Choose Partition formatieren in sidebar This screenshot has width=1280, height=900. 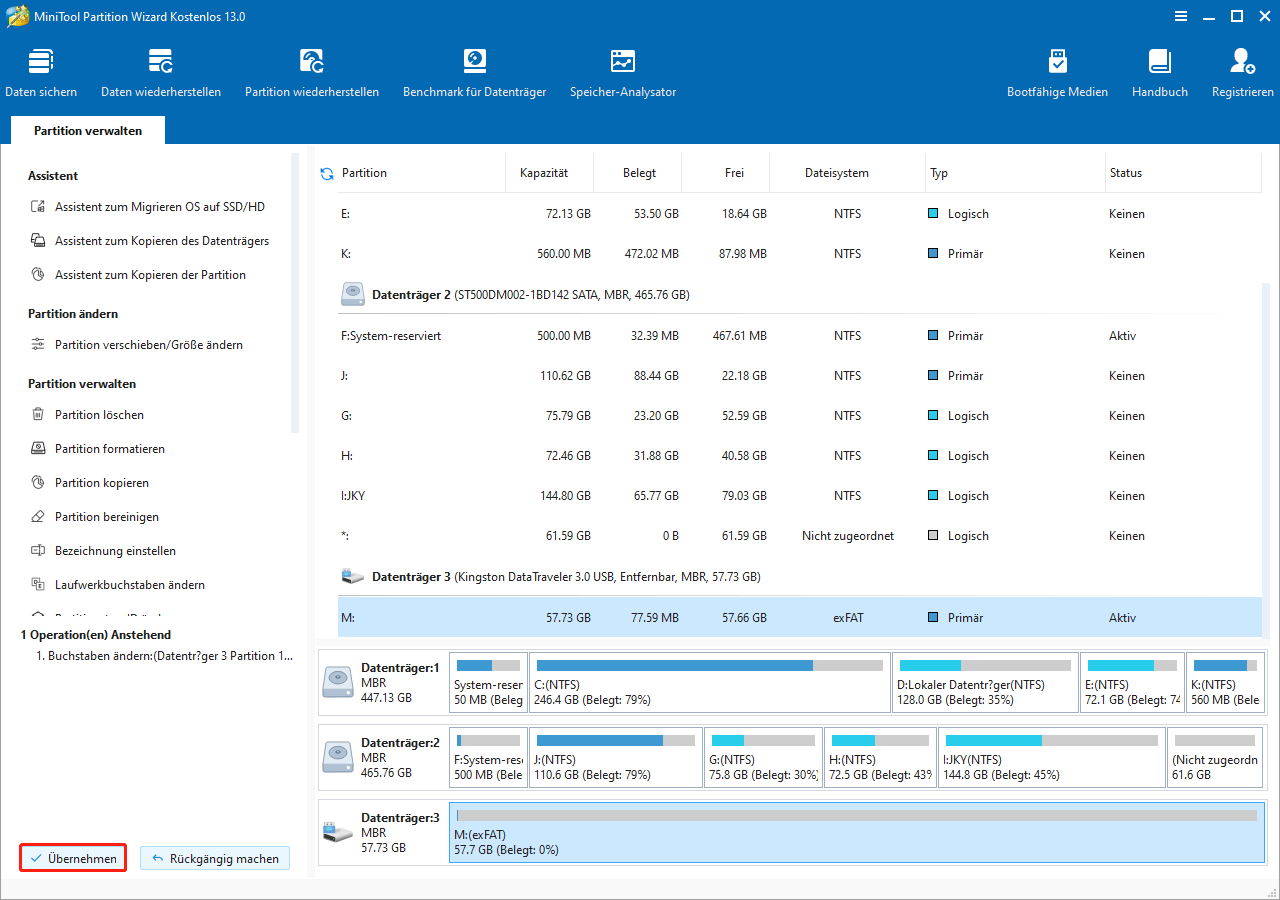point(110,449)
